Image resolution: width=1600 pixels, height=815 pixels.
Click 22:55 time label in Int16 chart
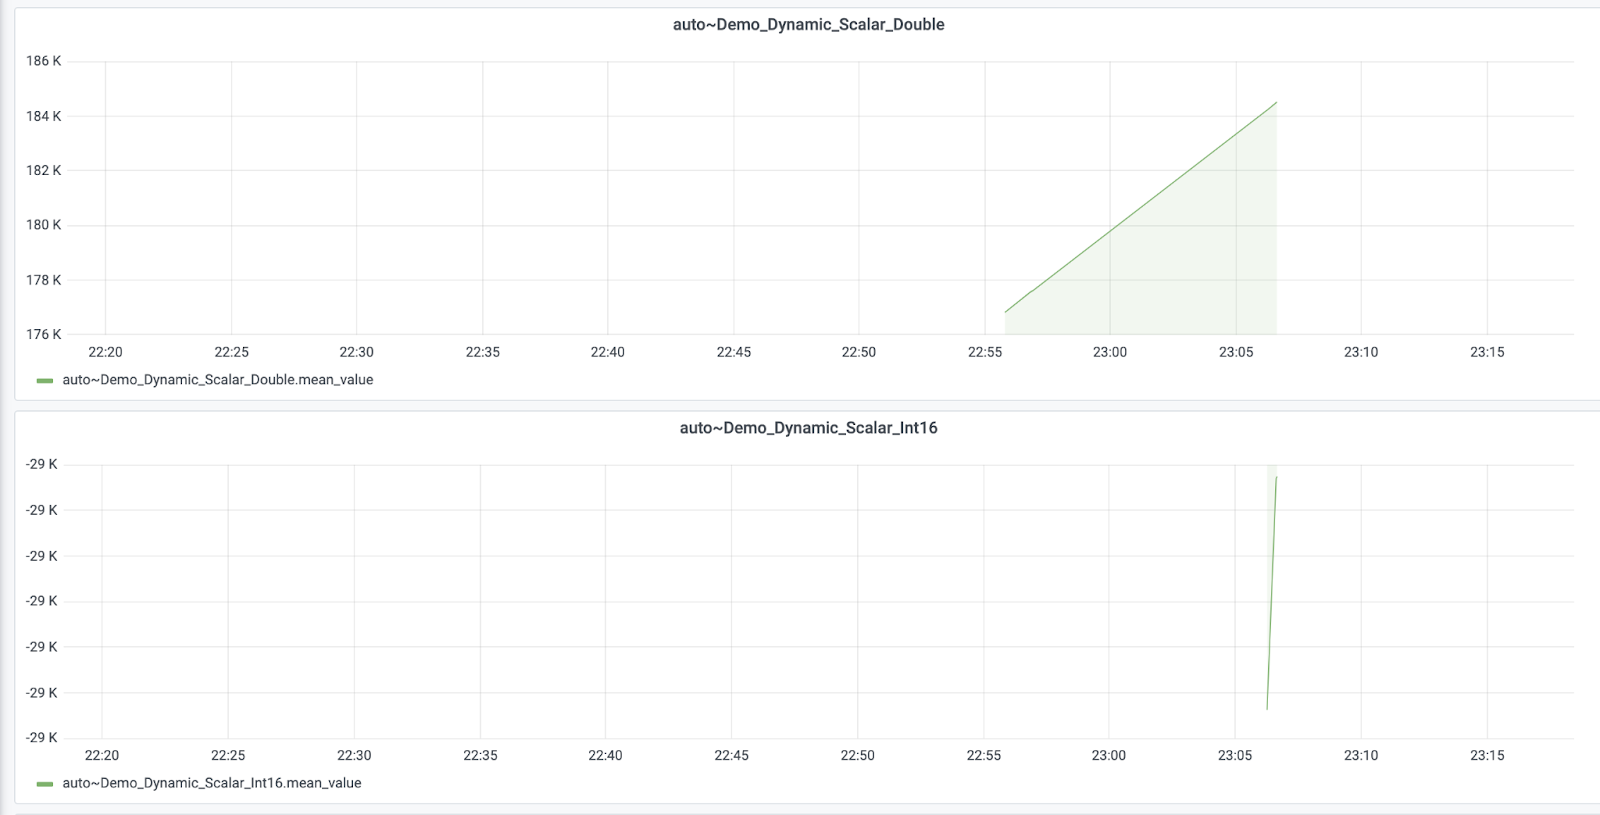pyautogui.click(x=983, y=755)
